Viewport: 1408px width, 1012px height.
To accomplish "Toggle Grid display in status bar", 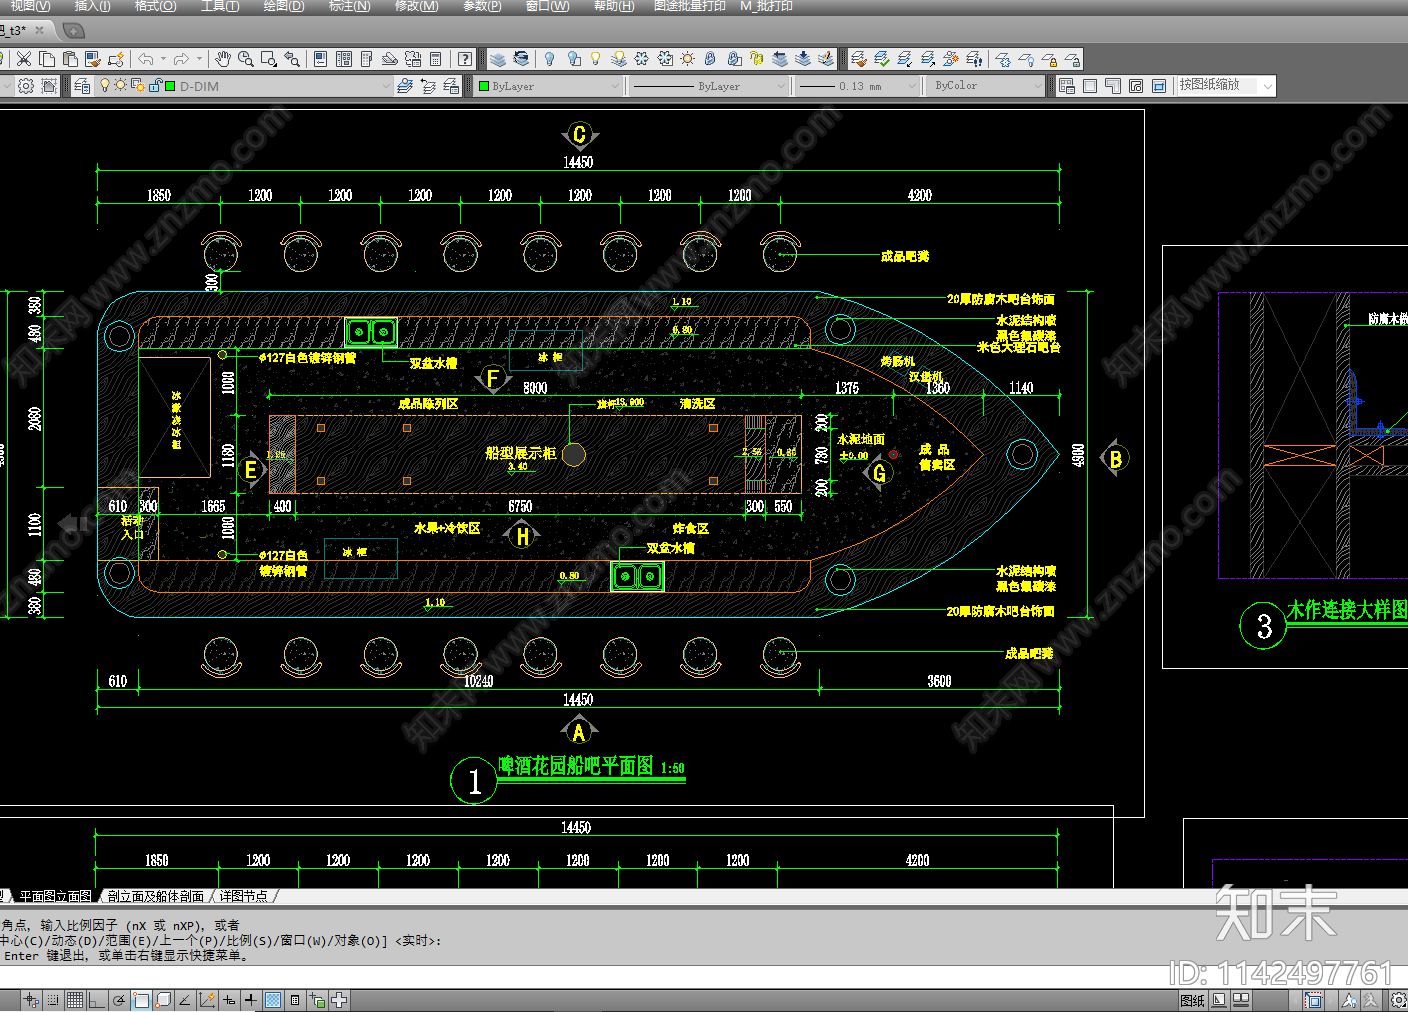I will point(75,1000).
